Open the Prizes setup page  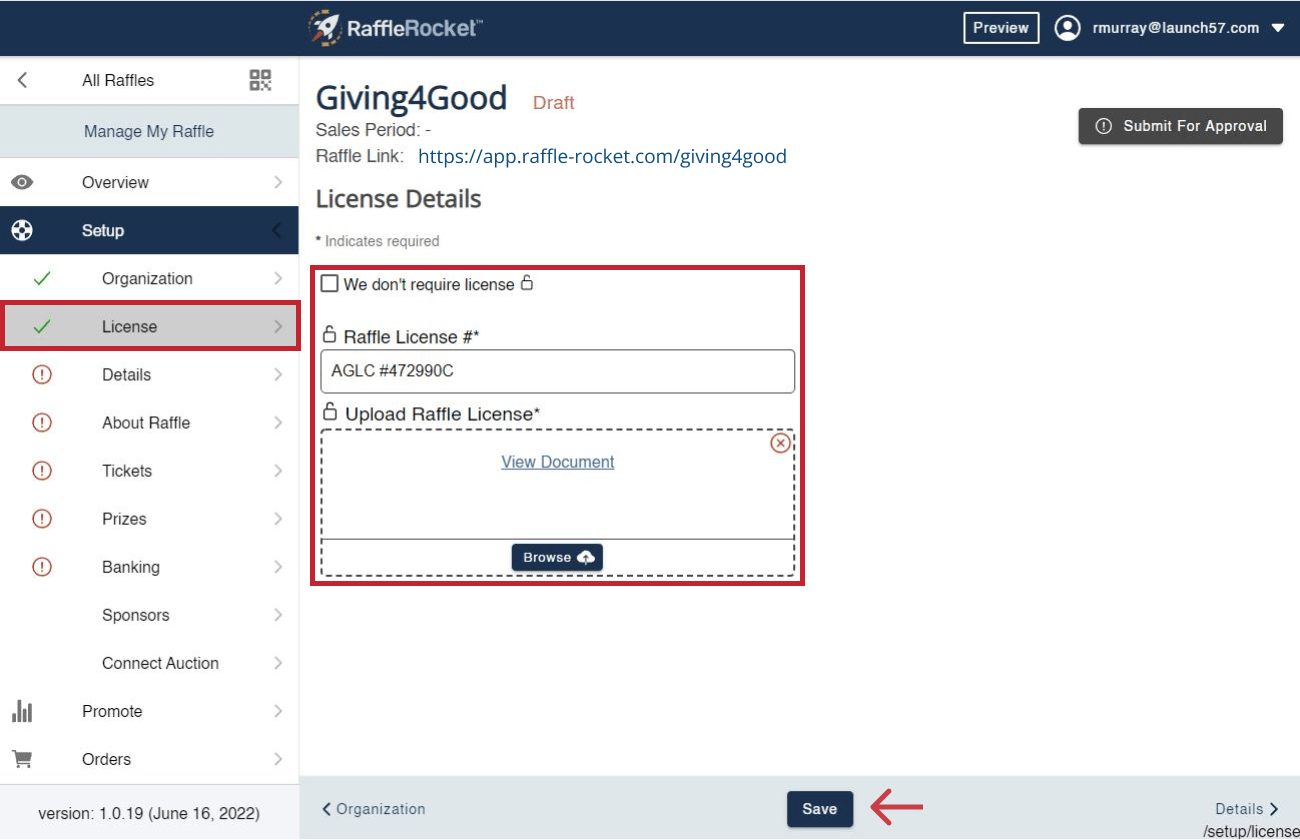click(x=149, y=518)
